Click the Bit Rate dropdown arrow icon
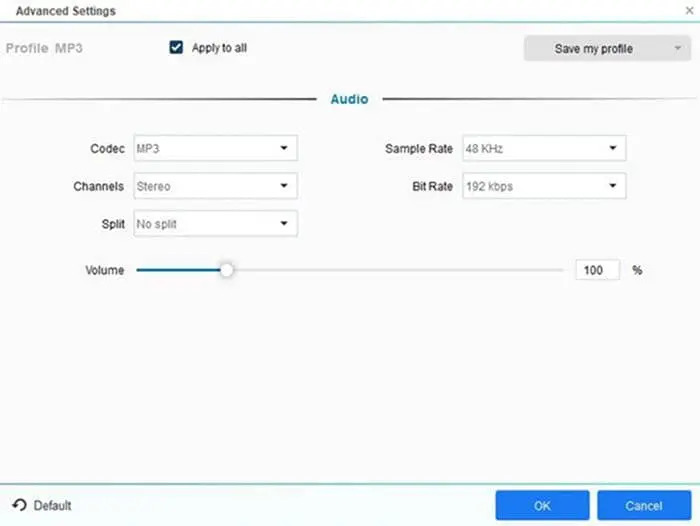The height and width of the screenshot is (526, 700). point(612,186)
